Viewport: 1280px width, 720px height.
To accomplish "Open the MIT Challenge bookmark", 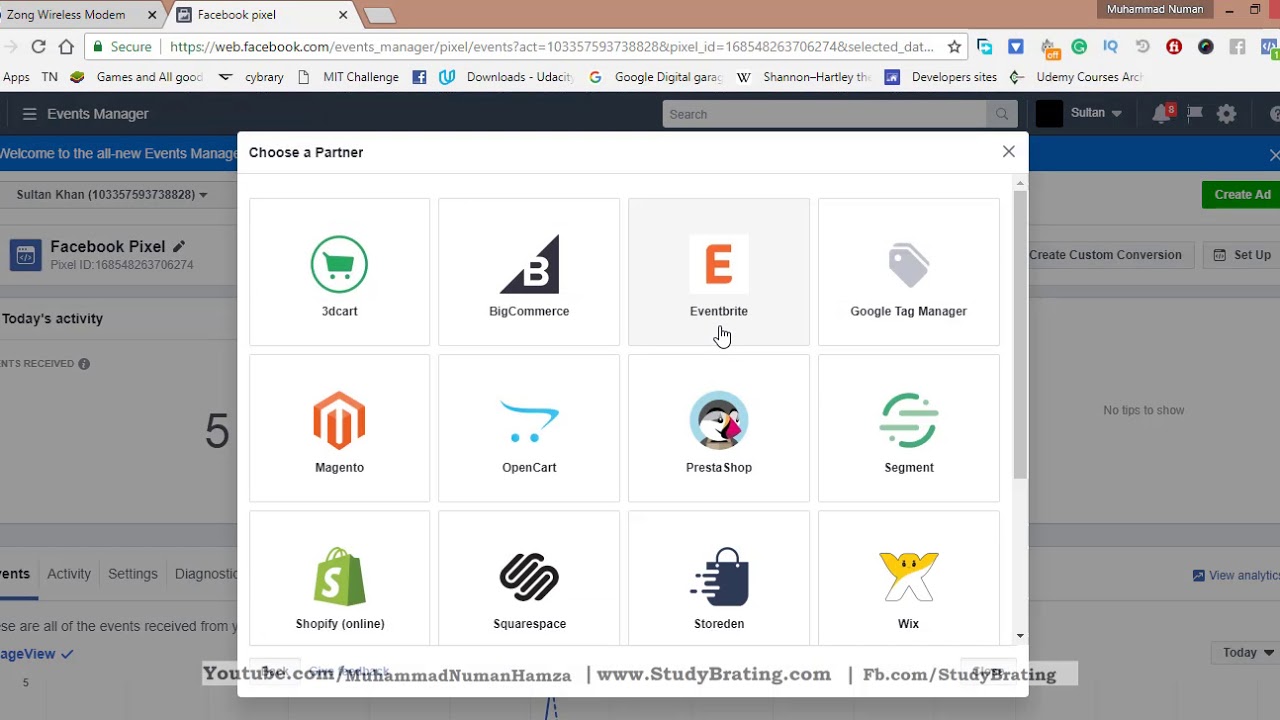I will click(x=349, y=77).
